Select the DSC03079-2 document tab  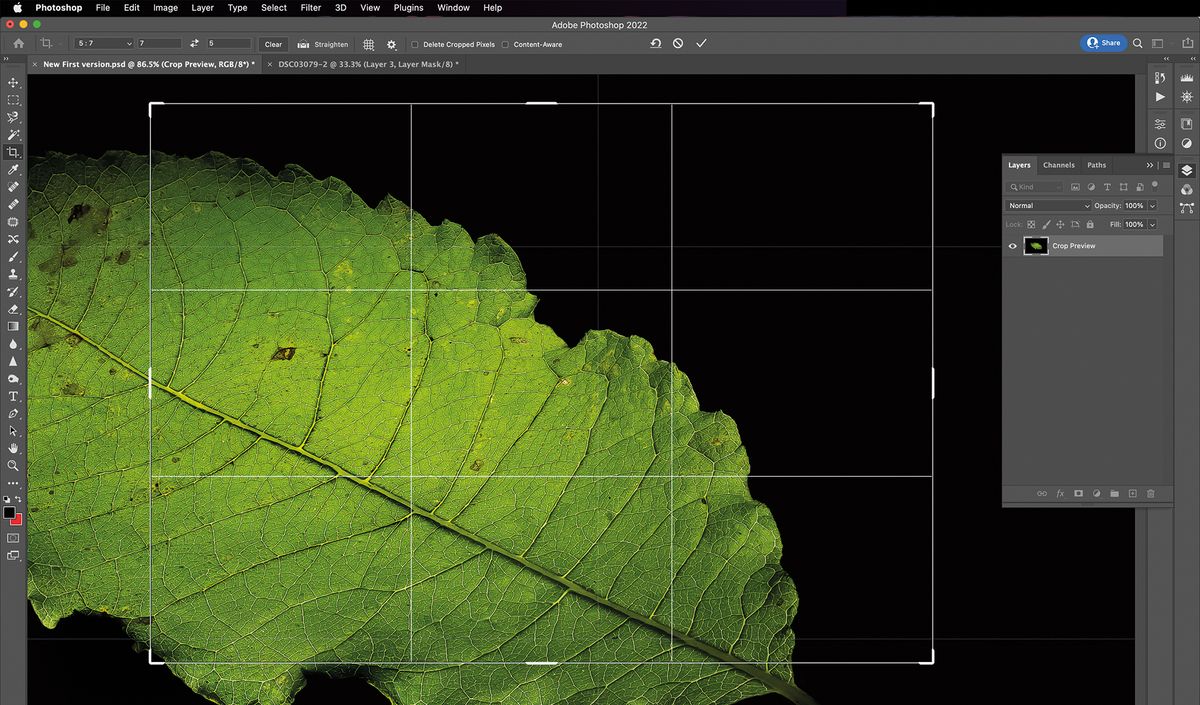click(370, 63)
